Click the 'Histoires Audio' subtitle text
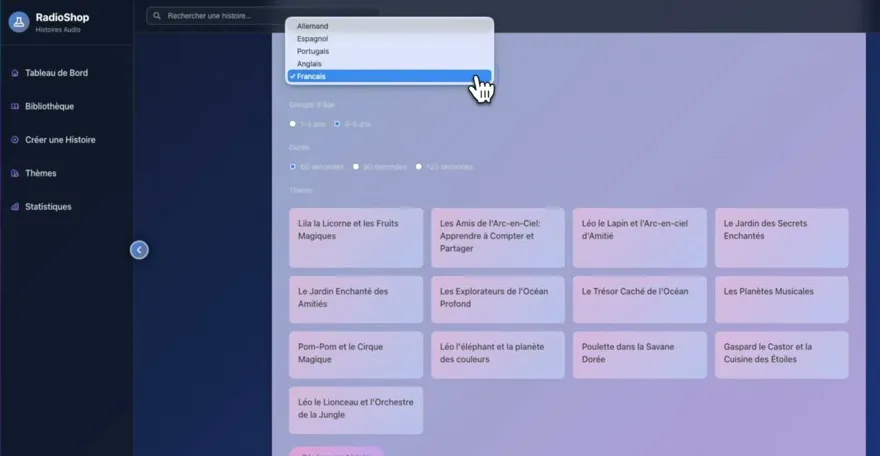The height and width of the screenshot is (456, 880). pos(58,30)
